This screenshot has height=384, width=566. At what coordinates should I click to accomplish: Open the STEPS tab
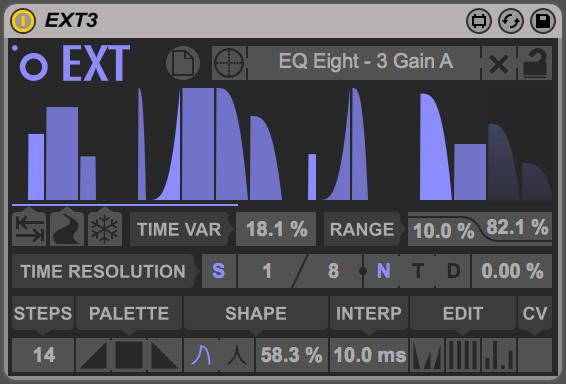click(43, 313)
